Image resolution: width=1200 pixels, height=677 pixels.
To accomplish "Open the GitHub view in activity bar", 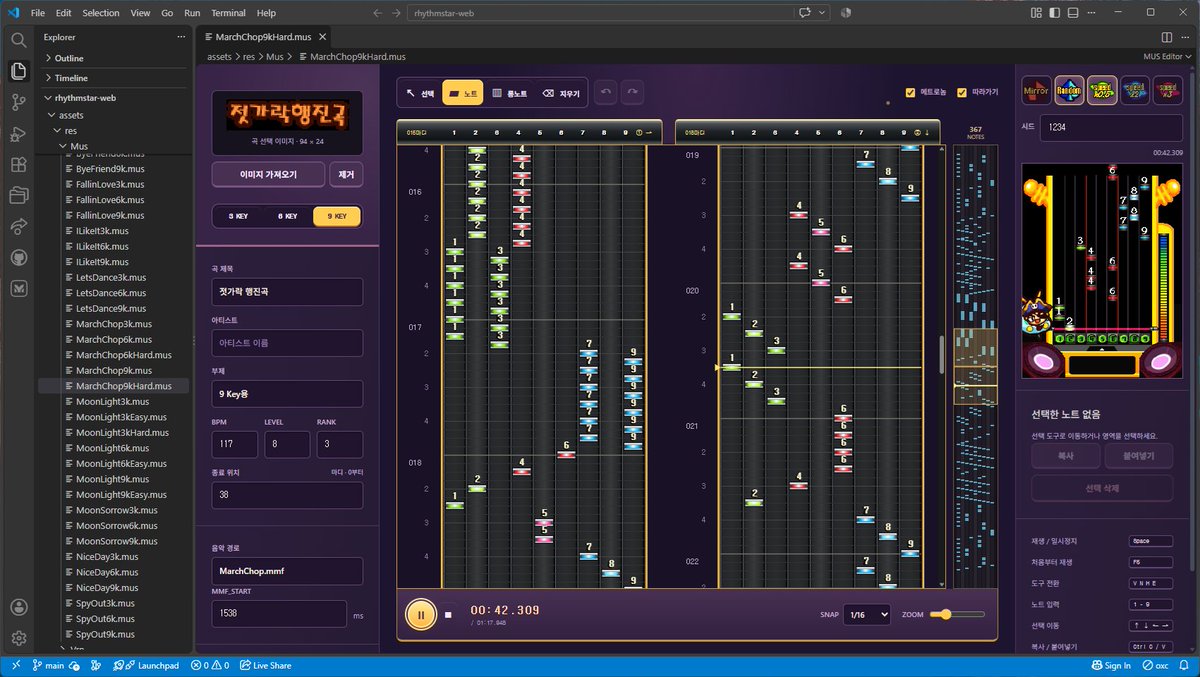I will (x=18, y=257).
